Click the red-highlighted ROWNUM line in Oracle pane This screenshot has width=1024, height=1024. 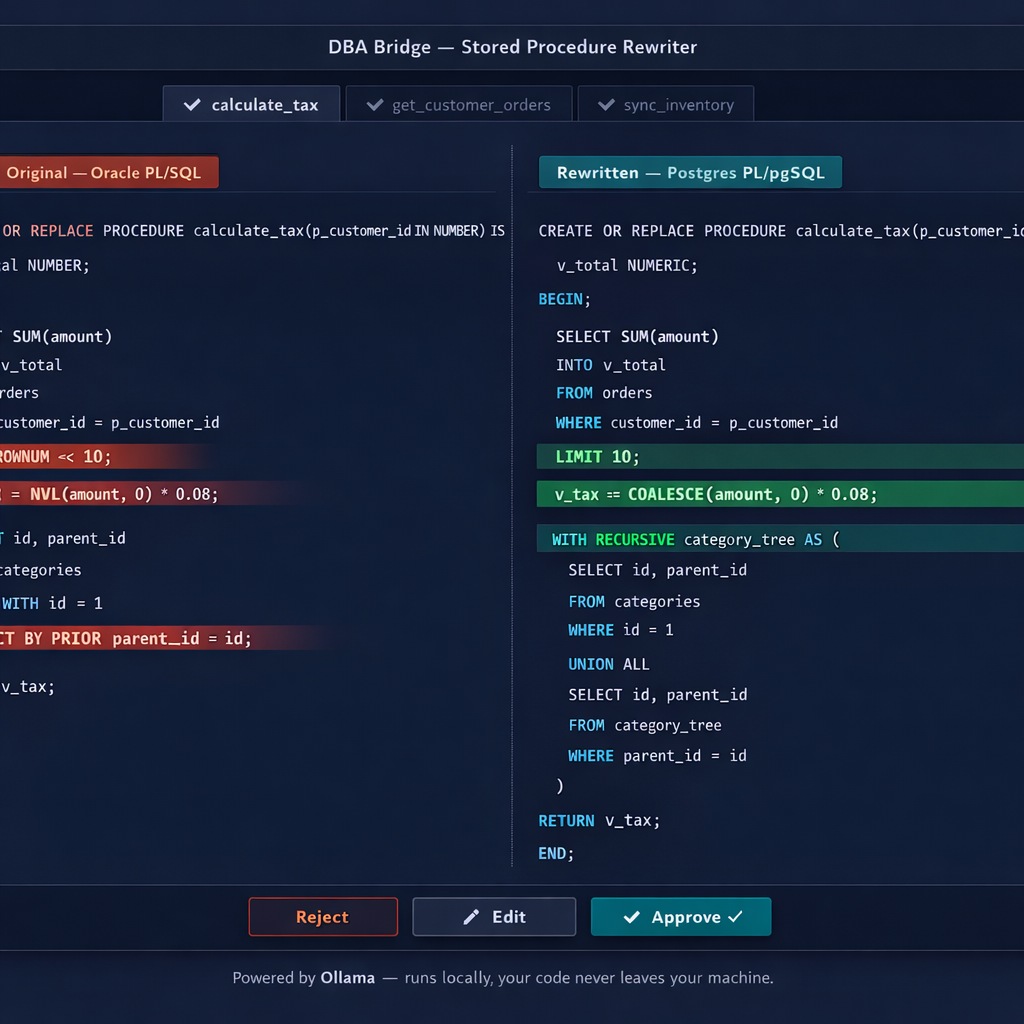[x=80, y=456]
